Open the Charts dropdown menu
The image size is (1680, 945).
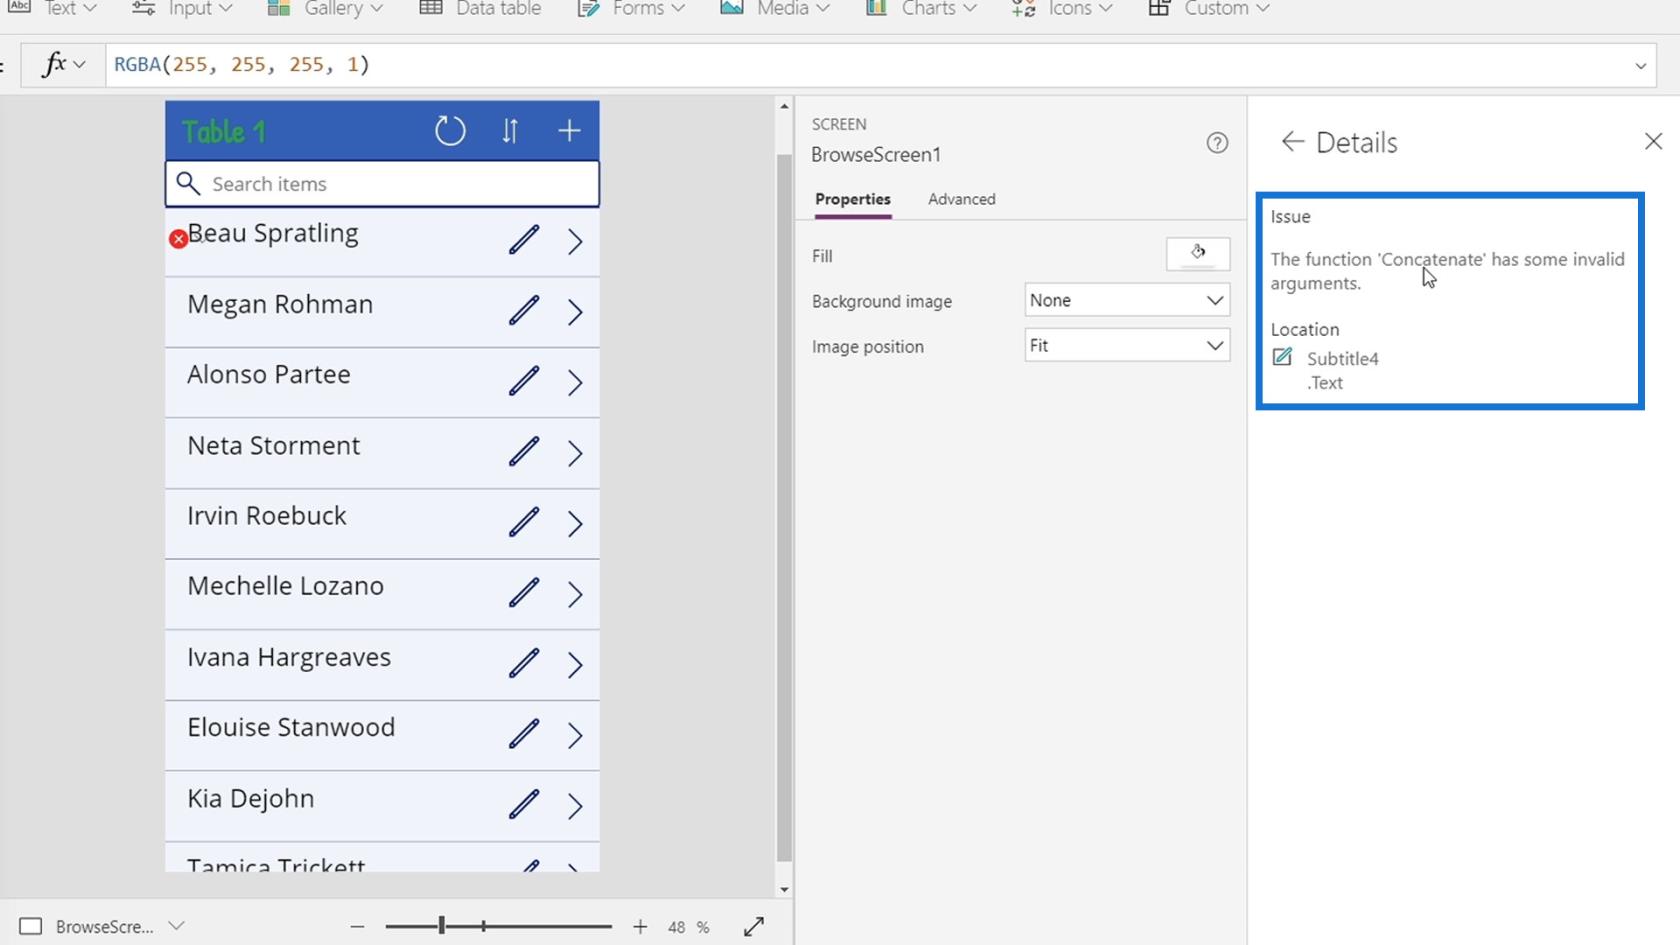click(x=921, y=8)
